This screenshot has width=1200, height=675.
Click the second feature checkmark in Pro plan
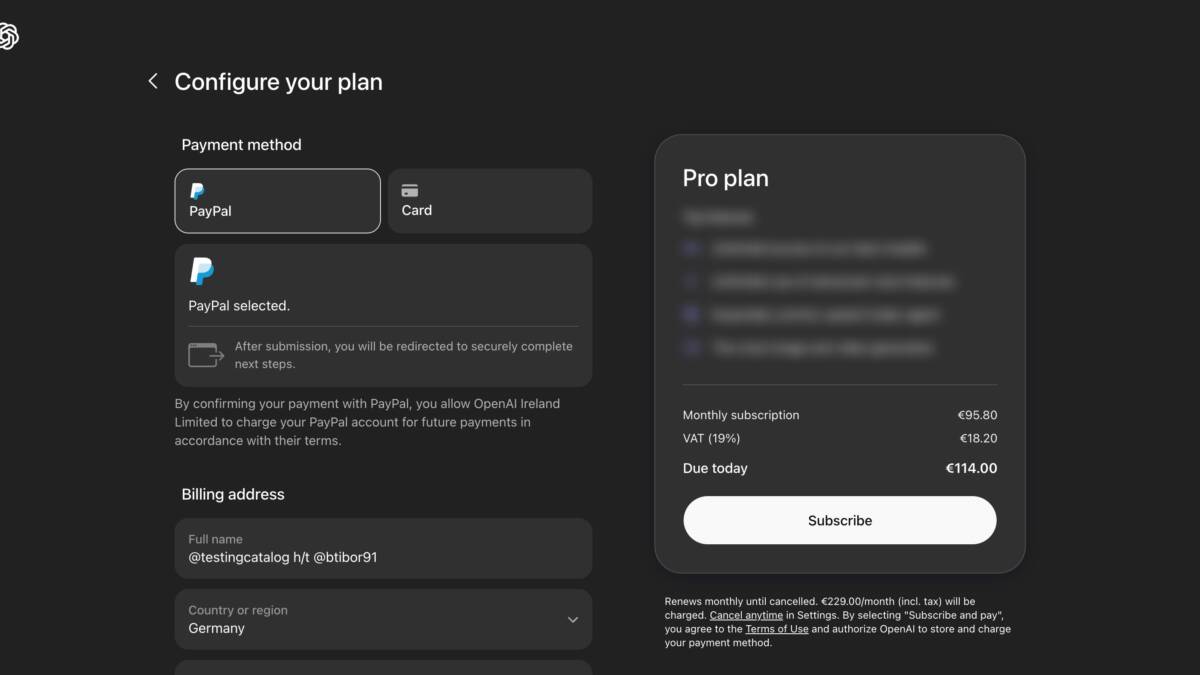click(691, 281)
